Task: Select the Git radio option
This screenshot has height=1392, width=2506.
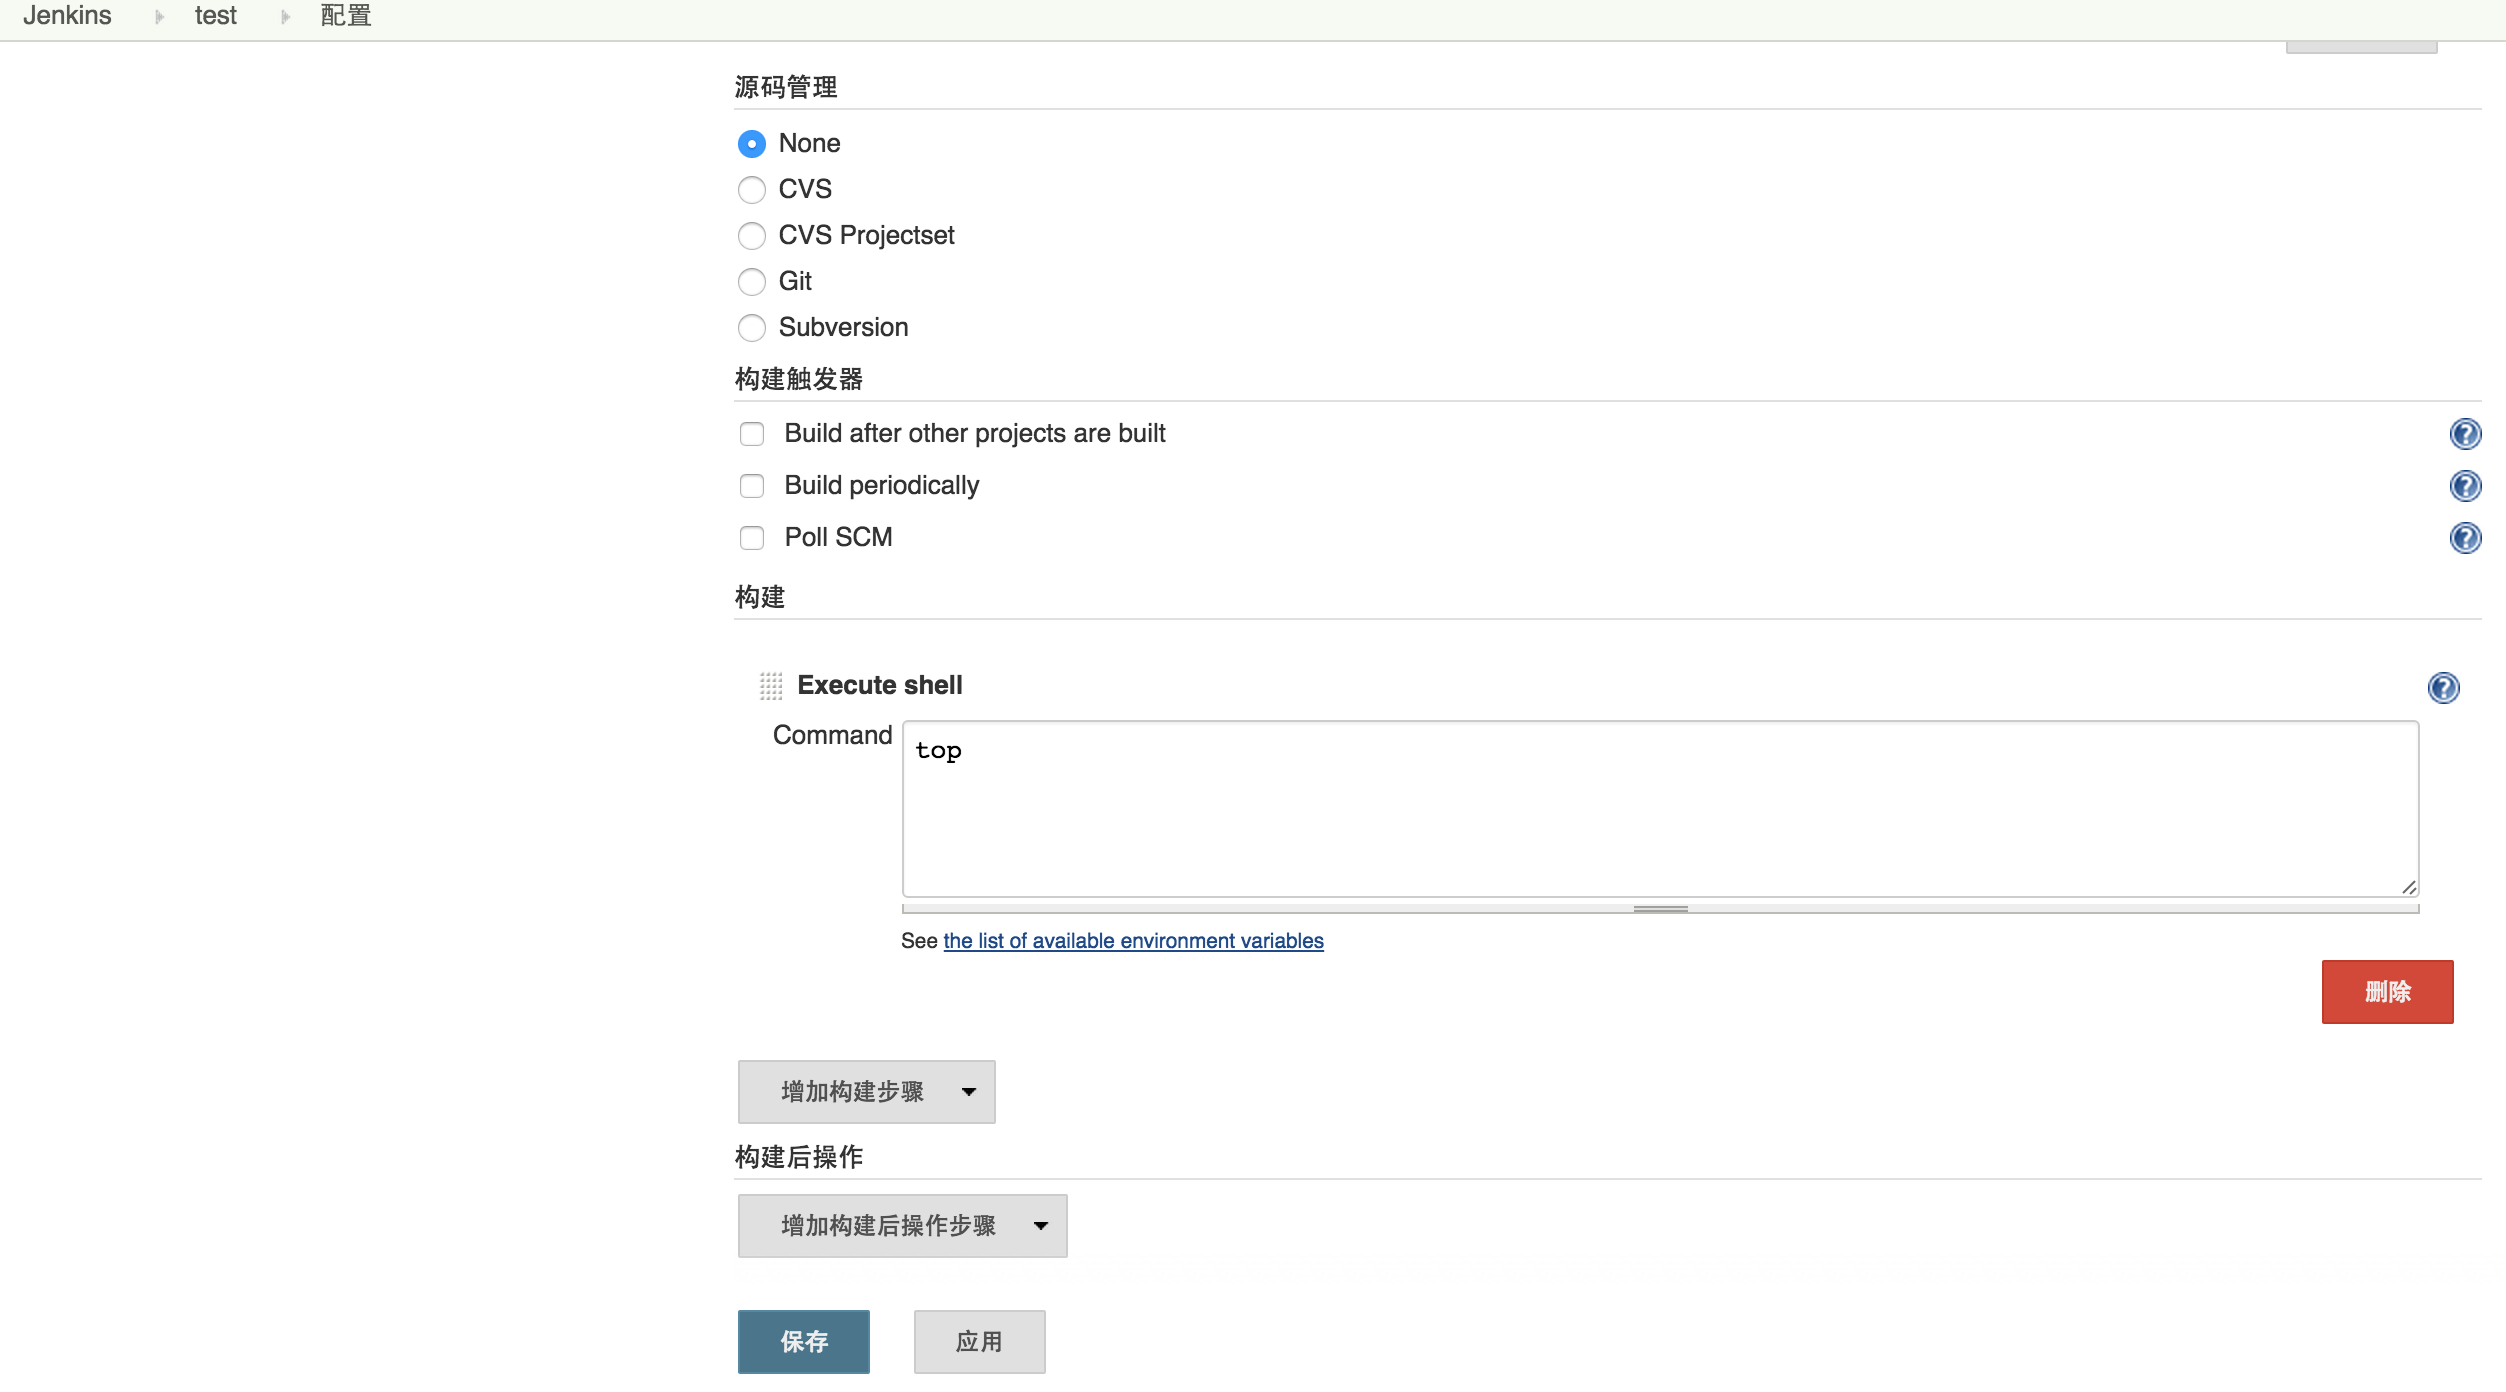Action: point(752,282)
